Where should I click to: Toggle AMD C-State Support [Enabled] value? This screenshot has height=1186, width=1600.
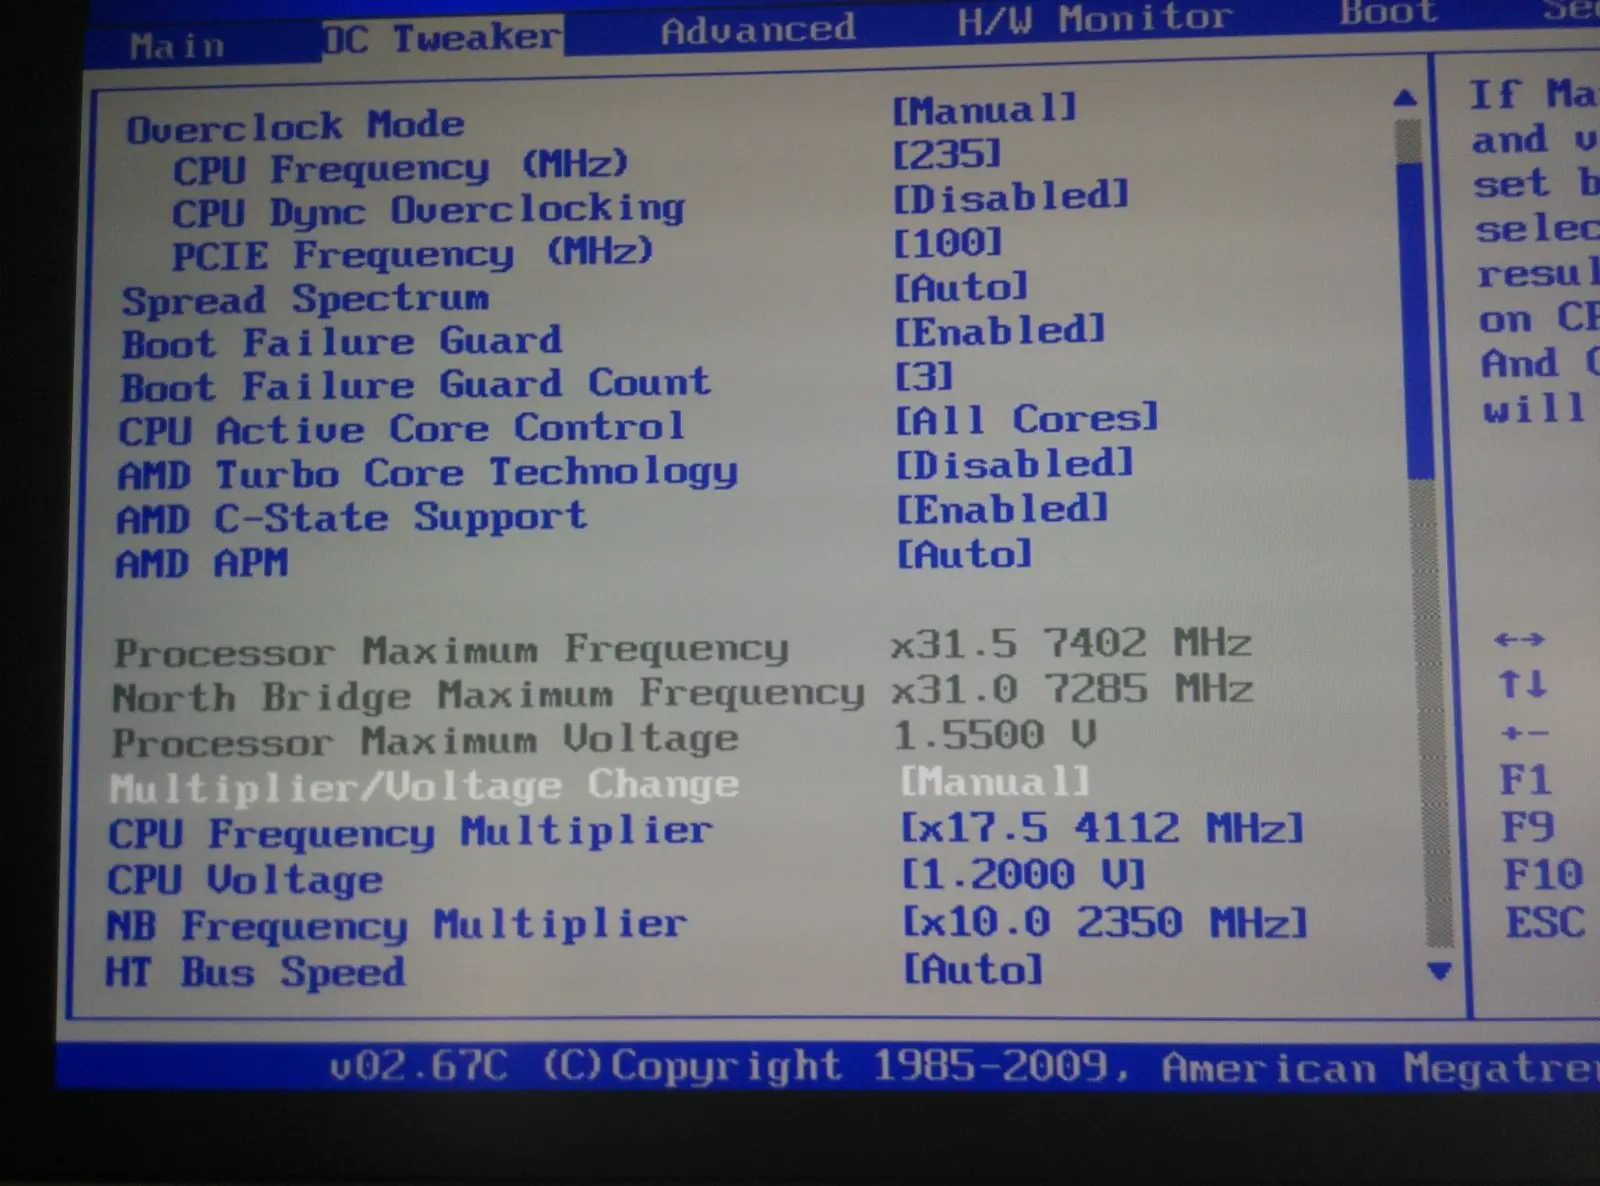1002,509
